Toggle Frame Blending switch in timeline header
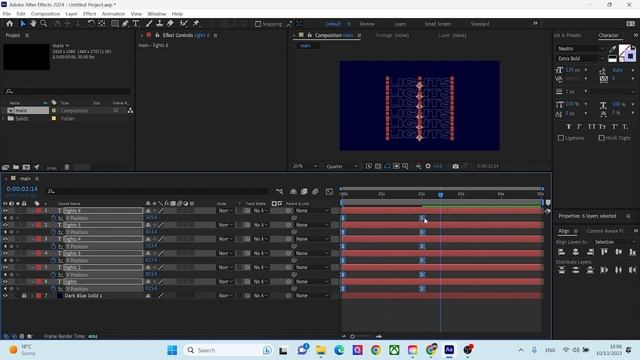The height and width of the screenshot is (360, 640). [304, 191]
